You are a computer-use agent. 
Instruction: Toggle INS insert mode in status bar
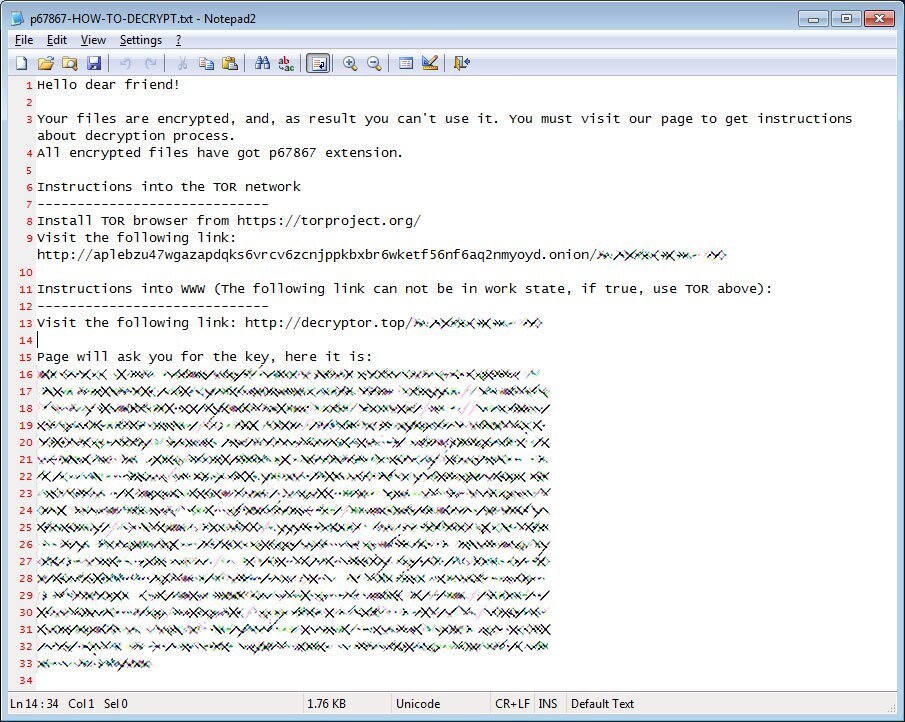[x=548, y=704]
